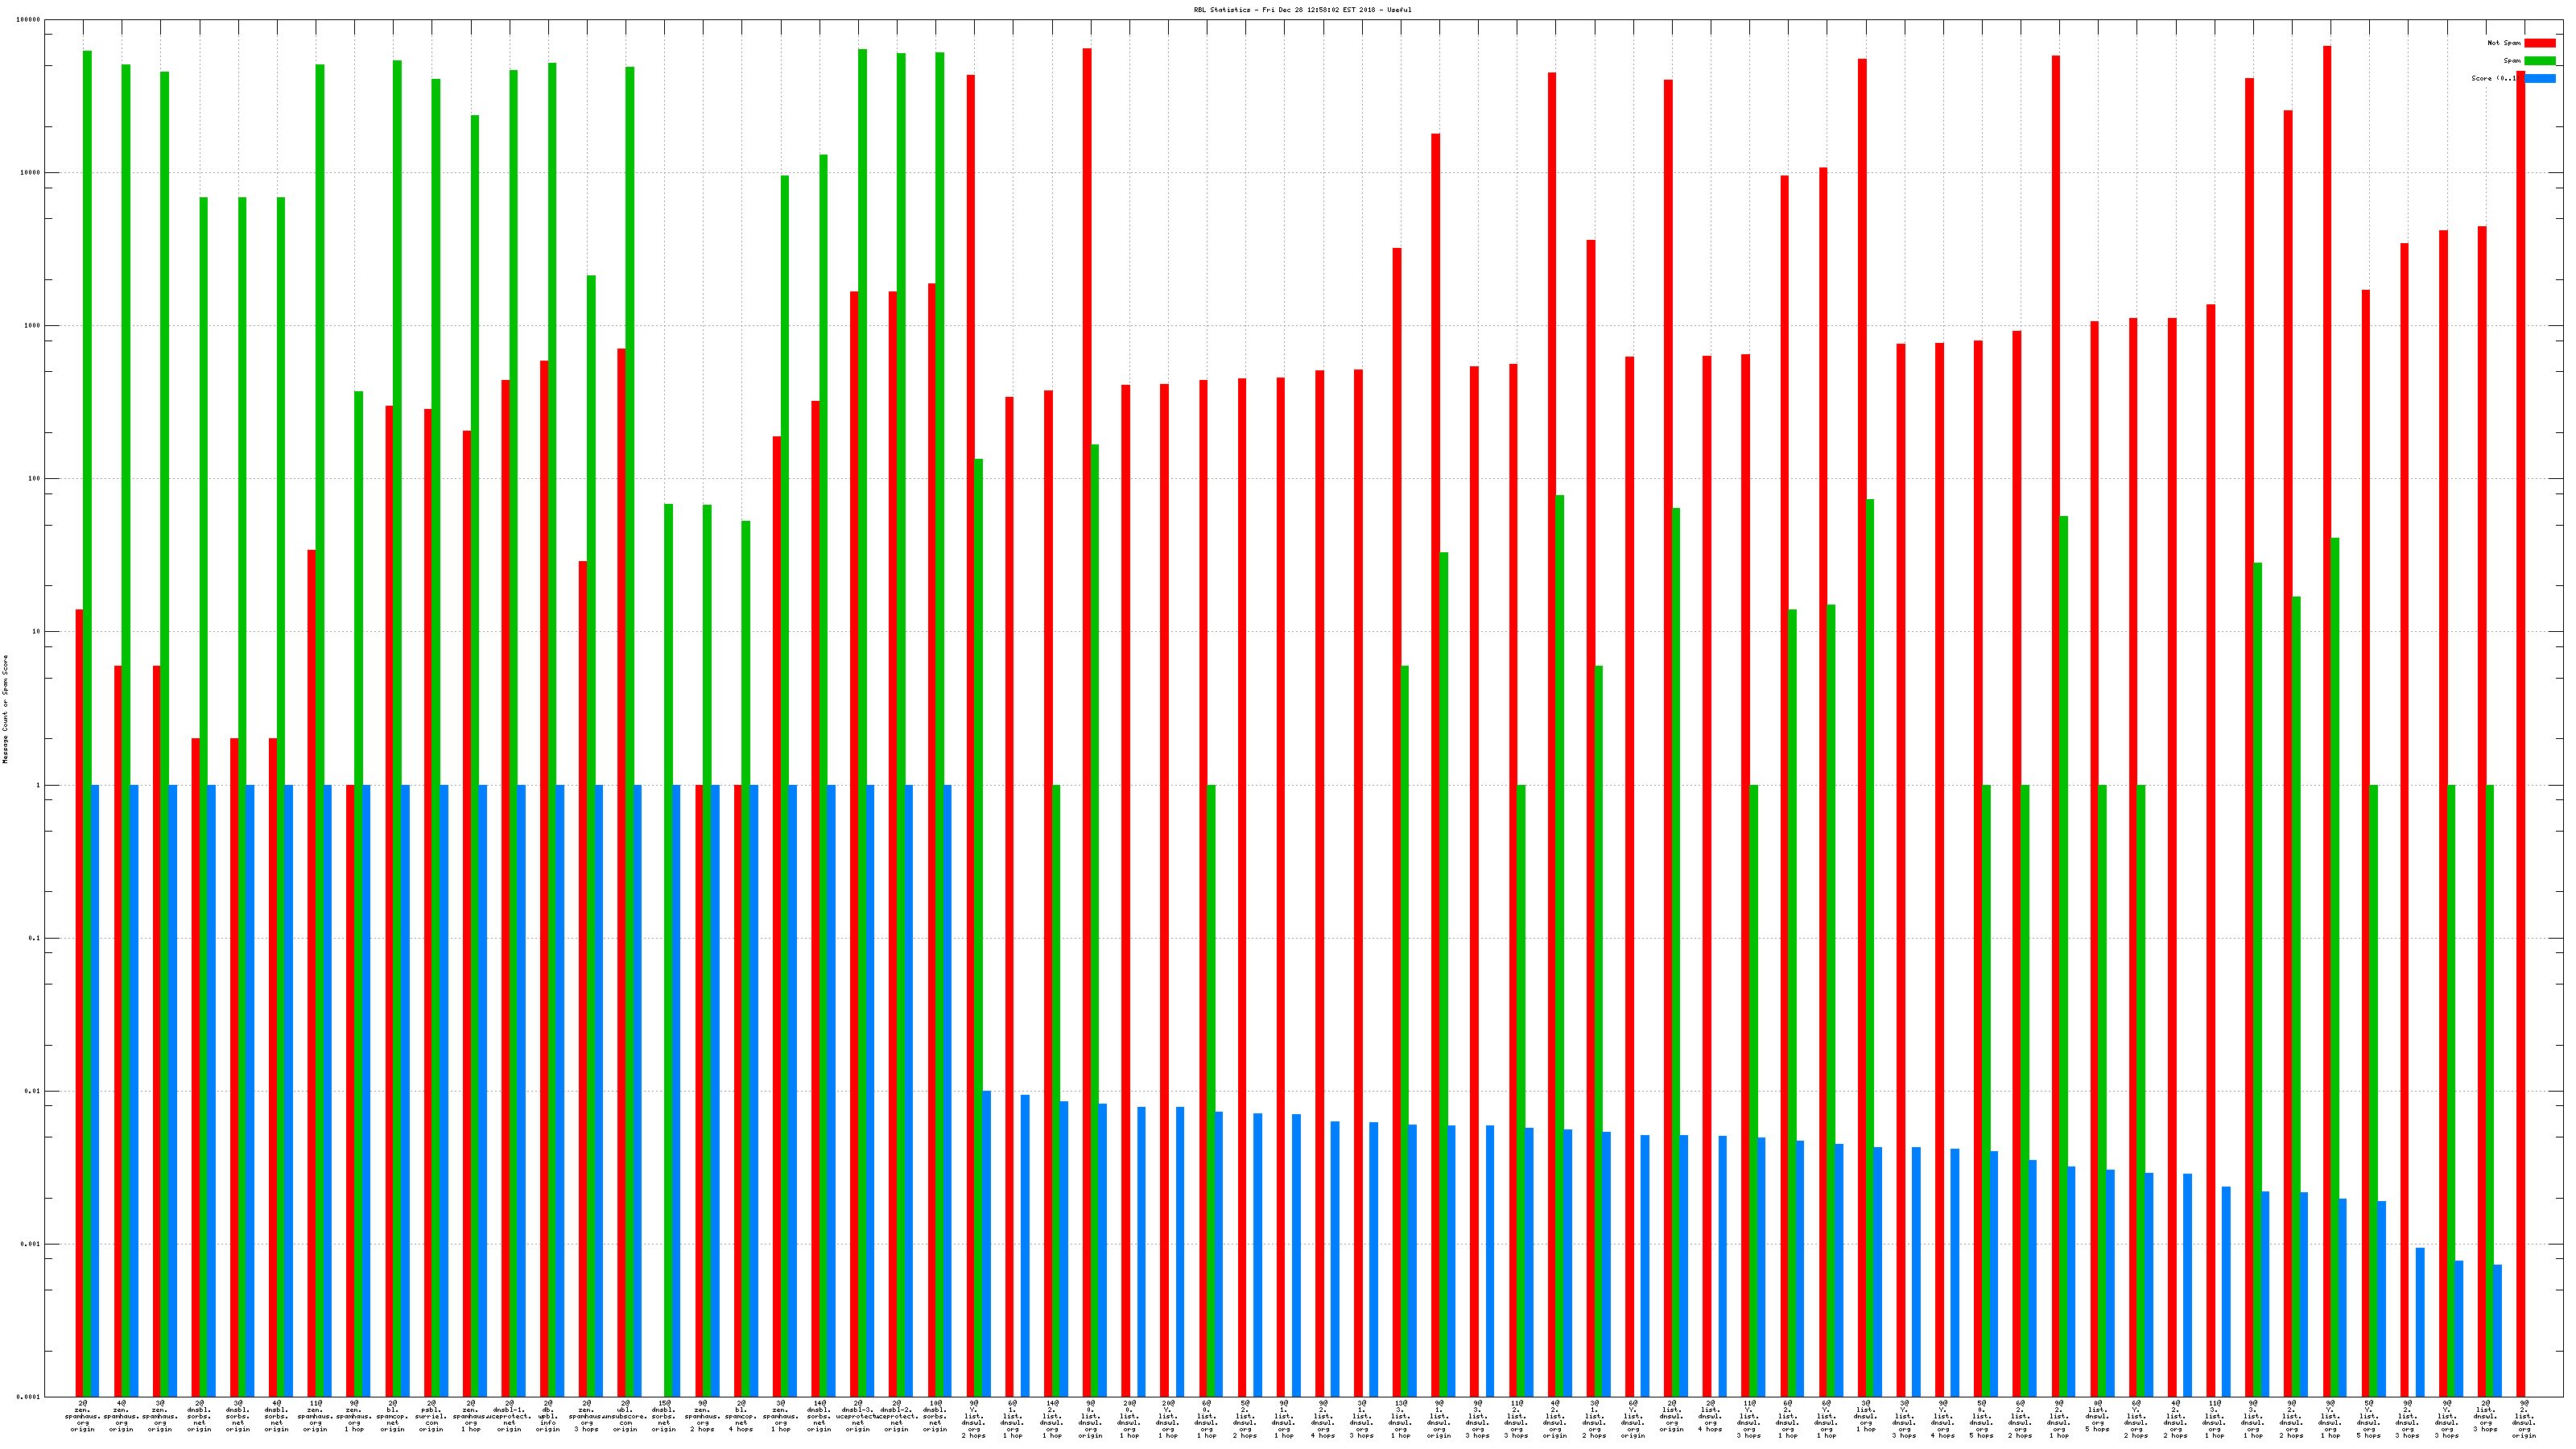The image size is (2576, 1449).
Task: Select the 15@ dnsbl.sorbs.net origin label
Action: [664, 1417]
